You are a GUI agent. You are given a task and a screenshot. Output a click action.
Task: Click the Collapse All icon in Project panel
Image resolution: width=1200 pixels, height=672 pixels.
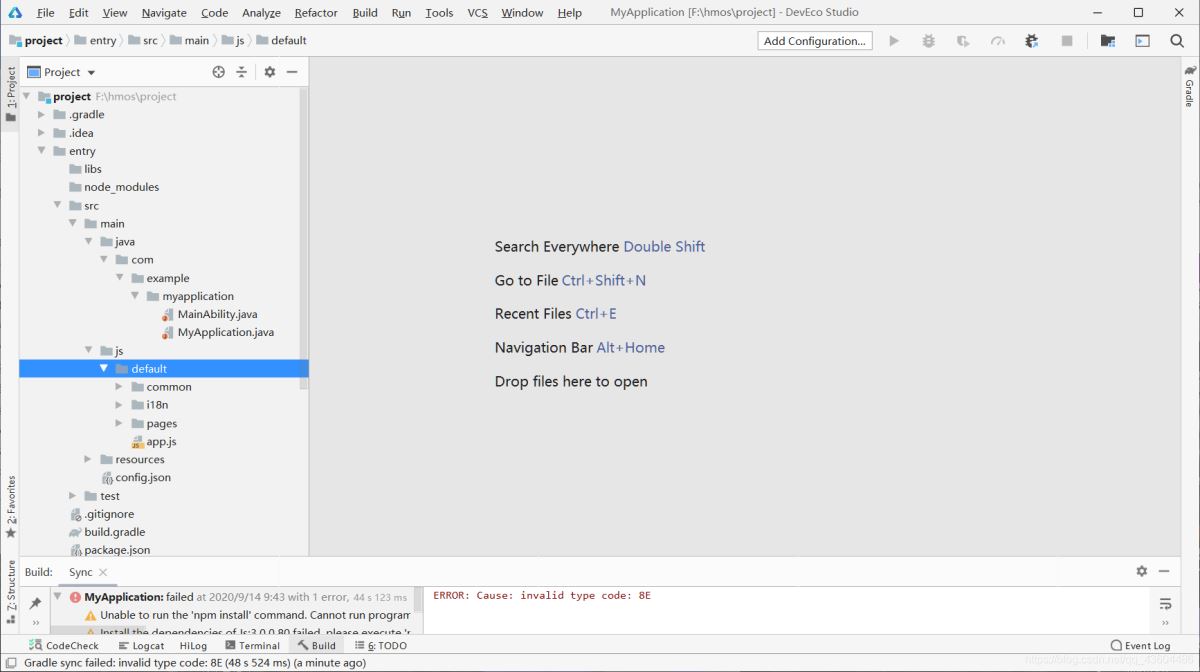241,72
